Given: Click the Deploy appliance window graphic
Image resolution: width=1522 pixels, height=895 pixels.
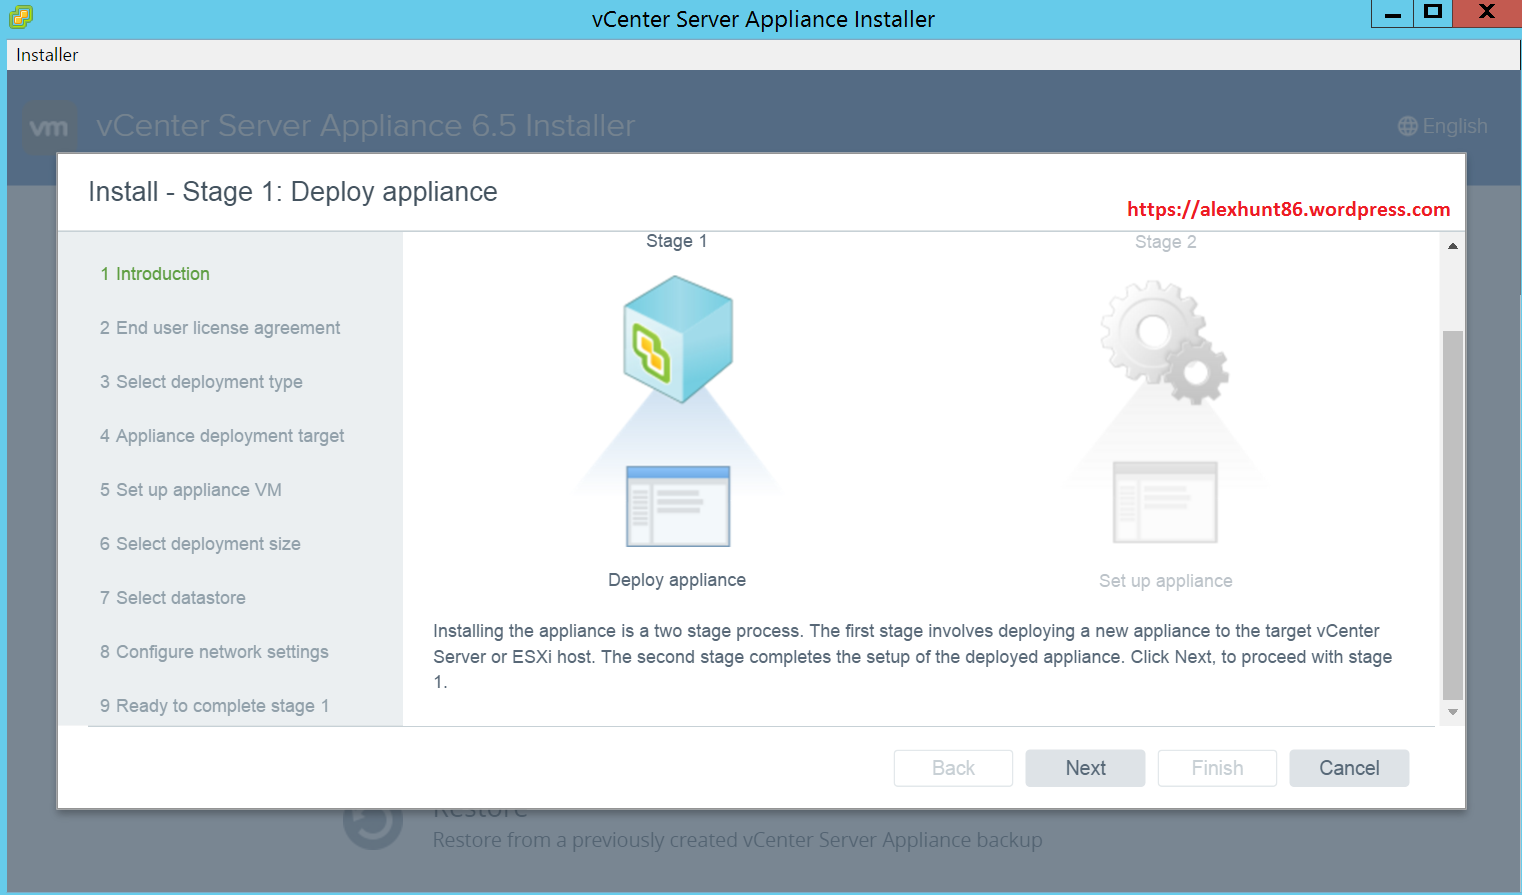Looking at the screenshot, I should coord(677,506).
